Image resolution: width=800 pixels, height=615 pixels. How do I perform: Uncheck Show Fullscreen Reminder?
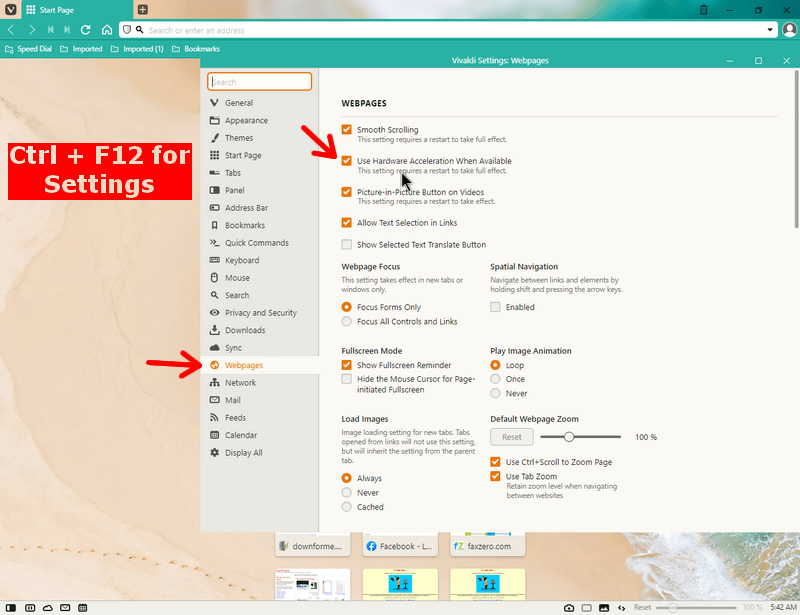346,365
